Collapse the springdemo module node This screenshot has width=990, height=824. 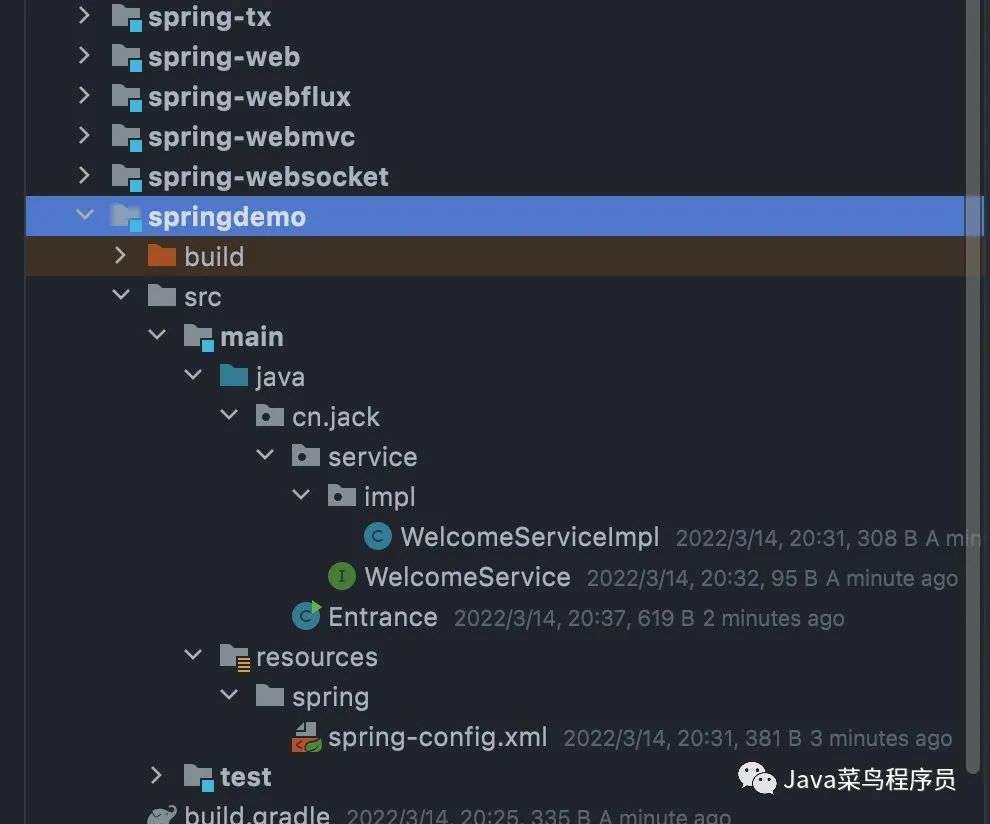pos(85,215)
